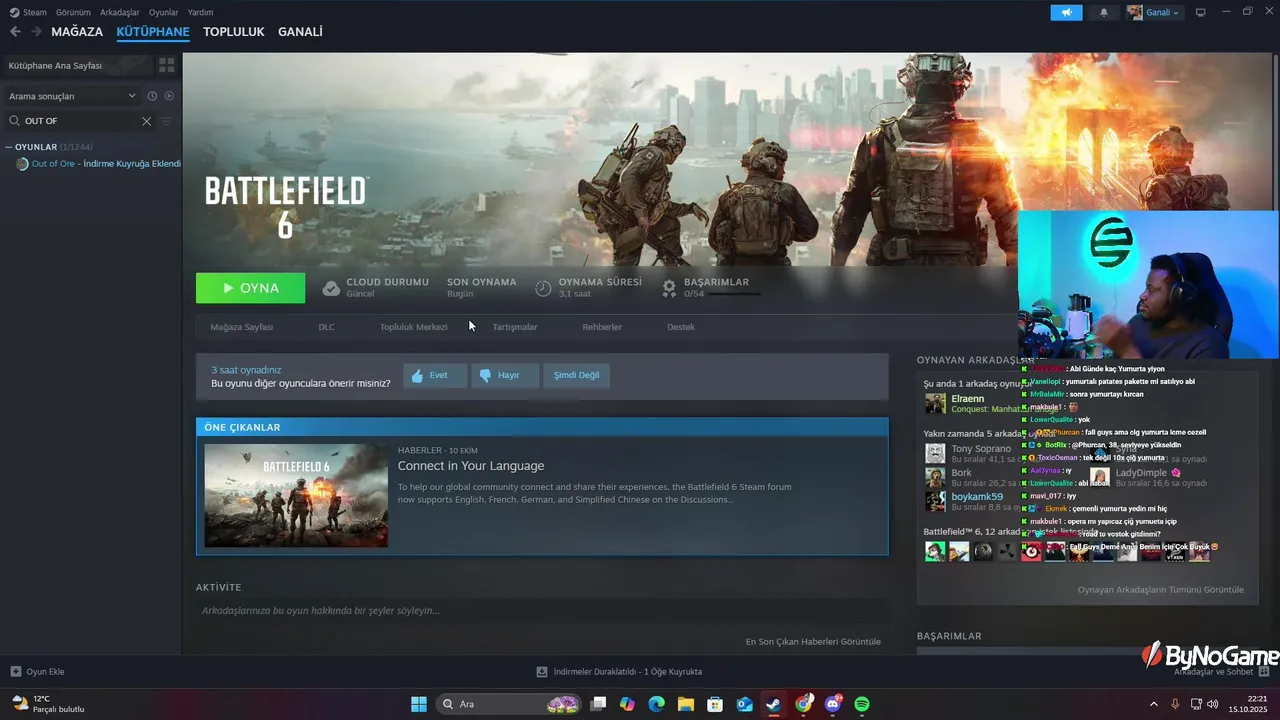Show ready-to-play games filter icon
The height and width of the screenshot is (720, 1280).
(x=169, y=96)
